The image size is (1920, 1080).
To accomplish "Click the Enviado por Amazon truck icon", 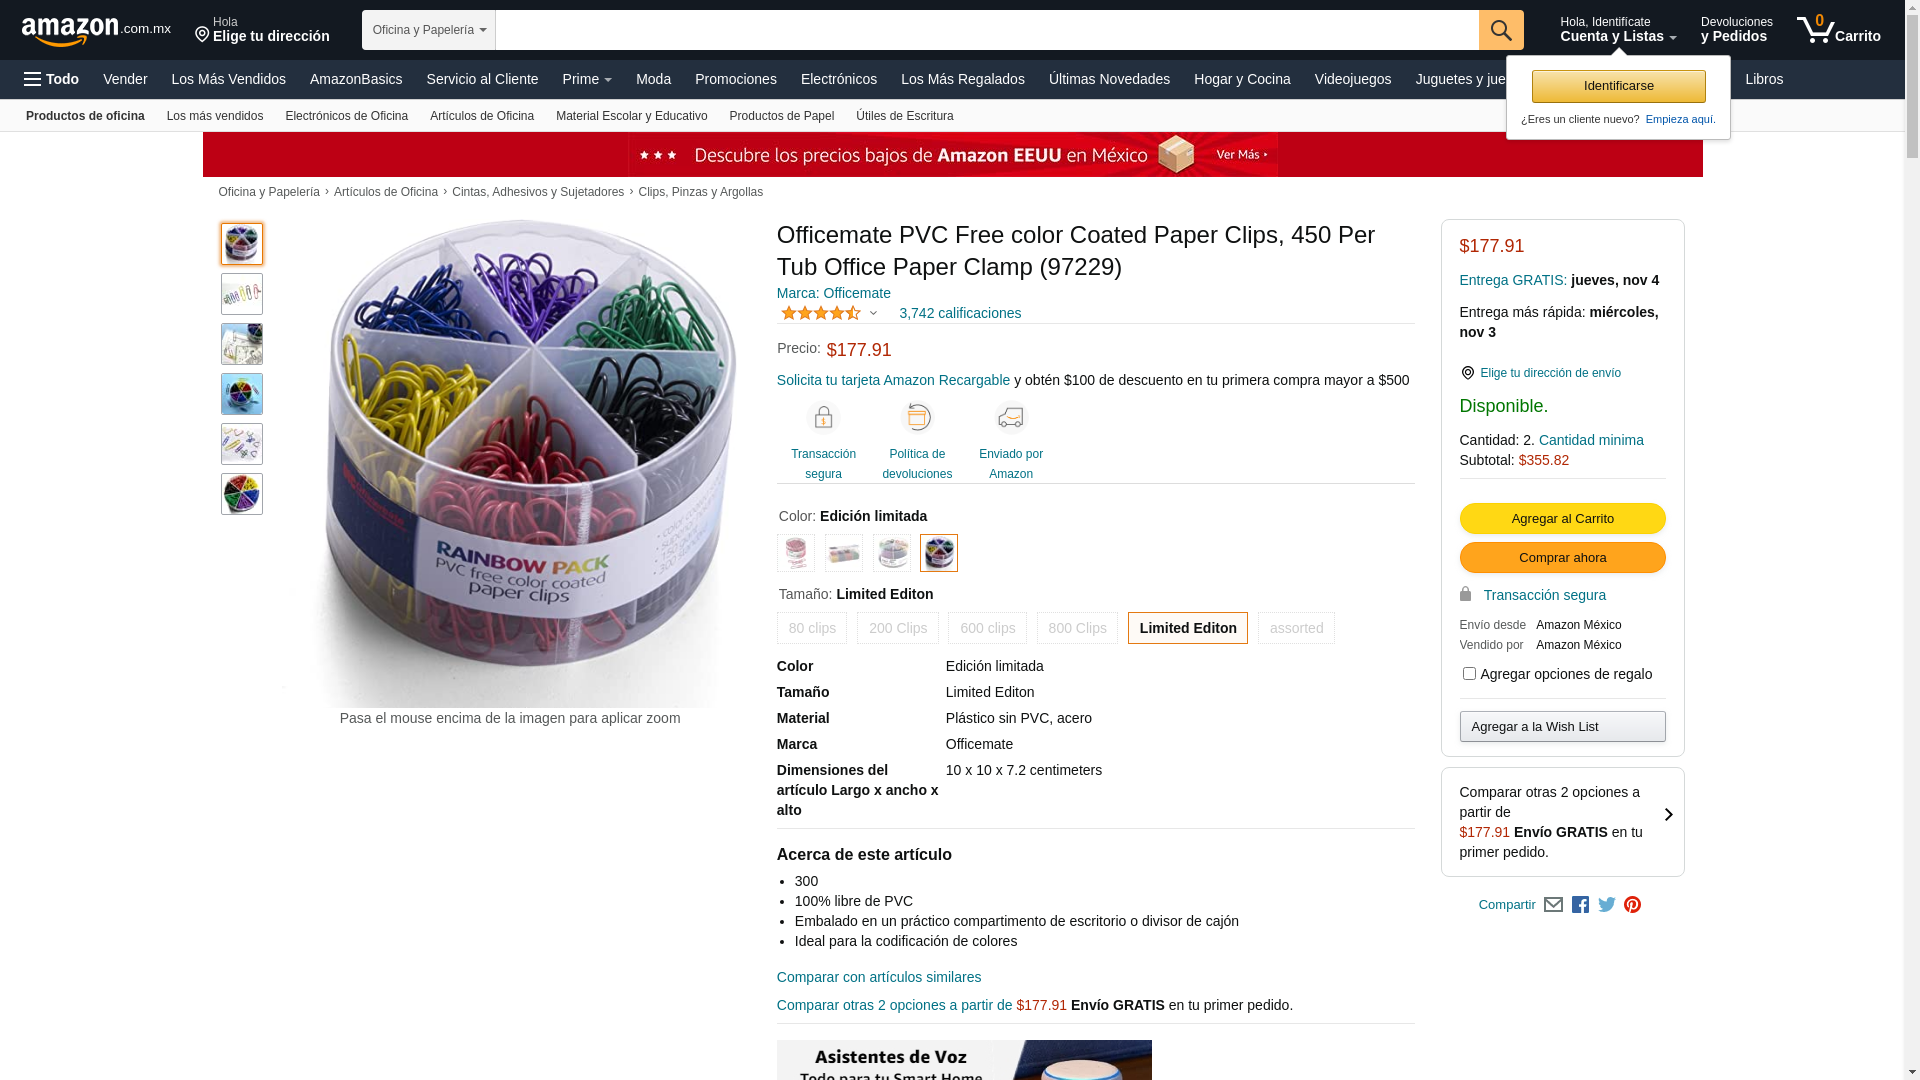I will (1011, 417).
